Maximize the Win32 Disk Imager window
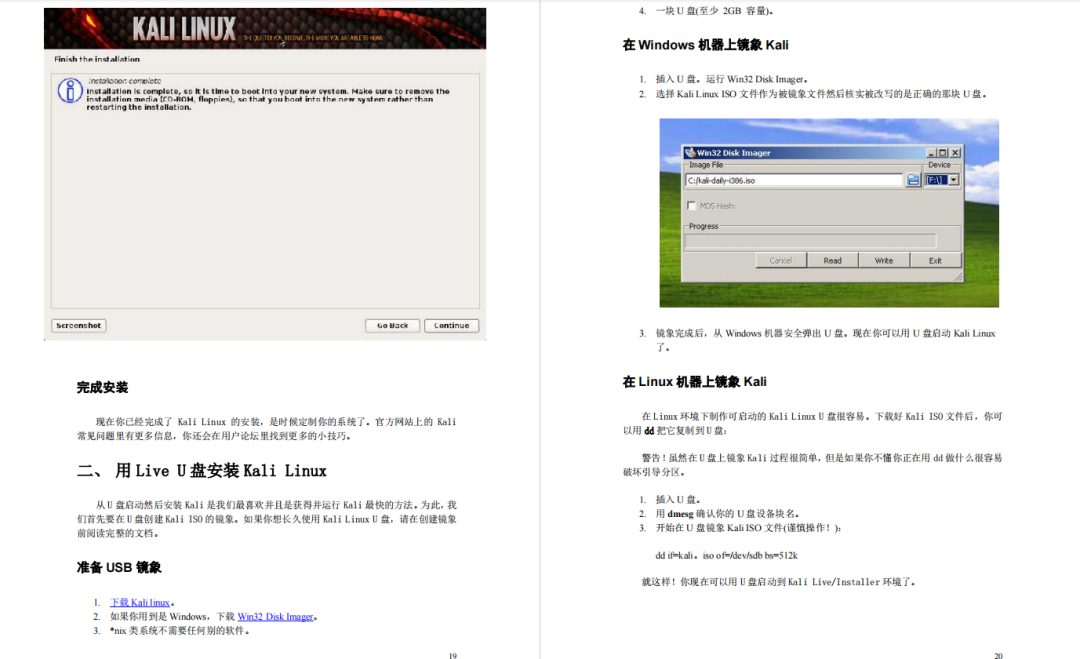The height and width of the screenshot is (659, 1080). point(943,153)
